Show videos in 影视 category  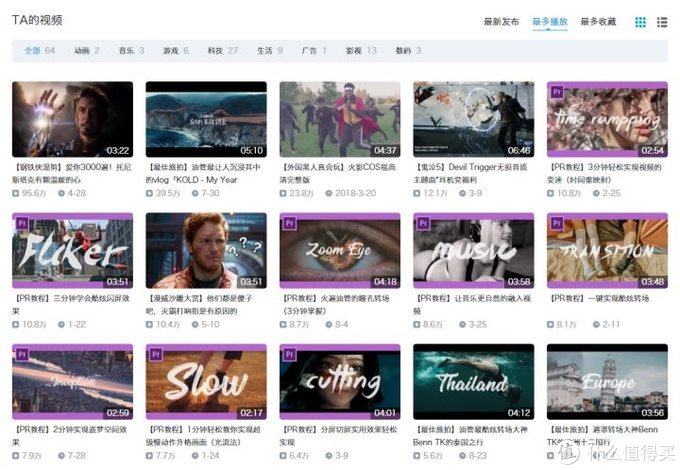[x=354, y=51]
